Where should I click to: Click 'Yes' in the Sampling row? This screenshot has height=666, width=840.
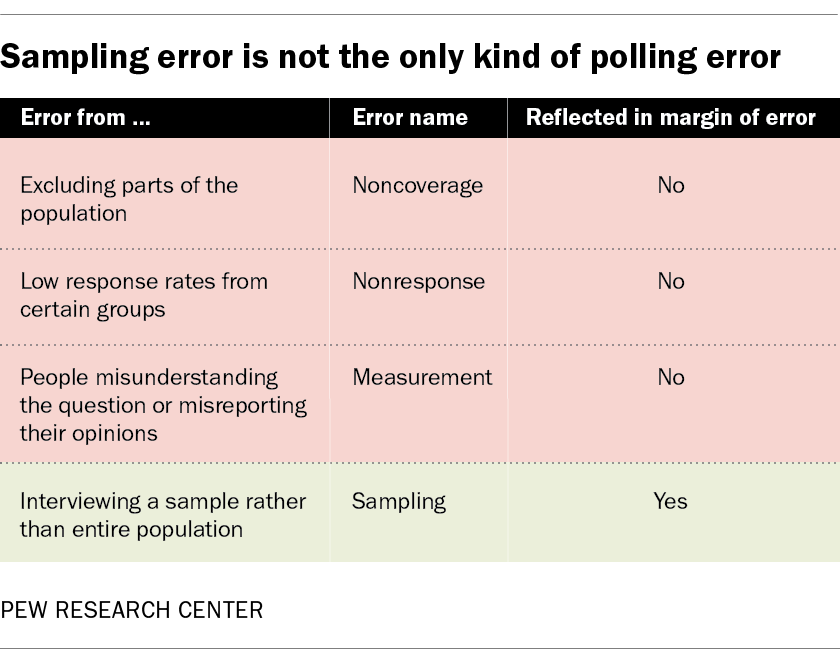[x=671, y=501]
